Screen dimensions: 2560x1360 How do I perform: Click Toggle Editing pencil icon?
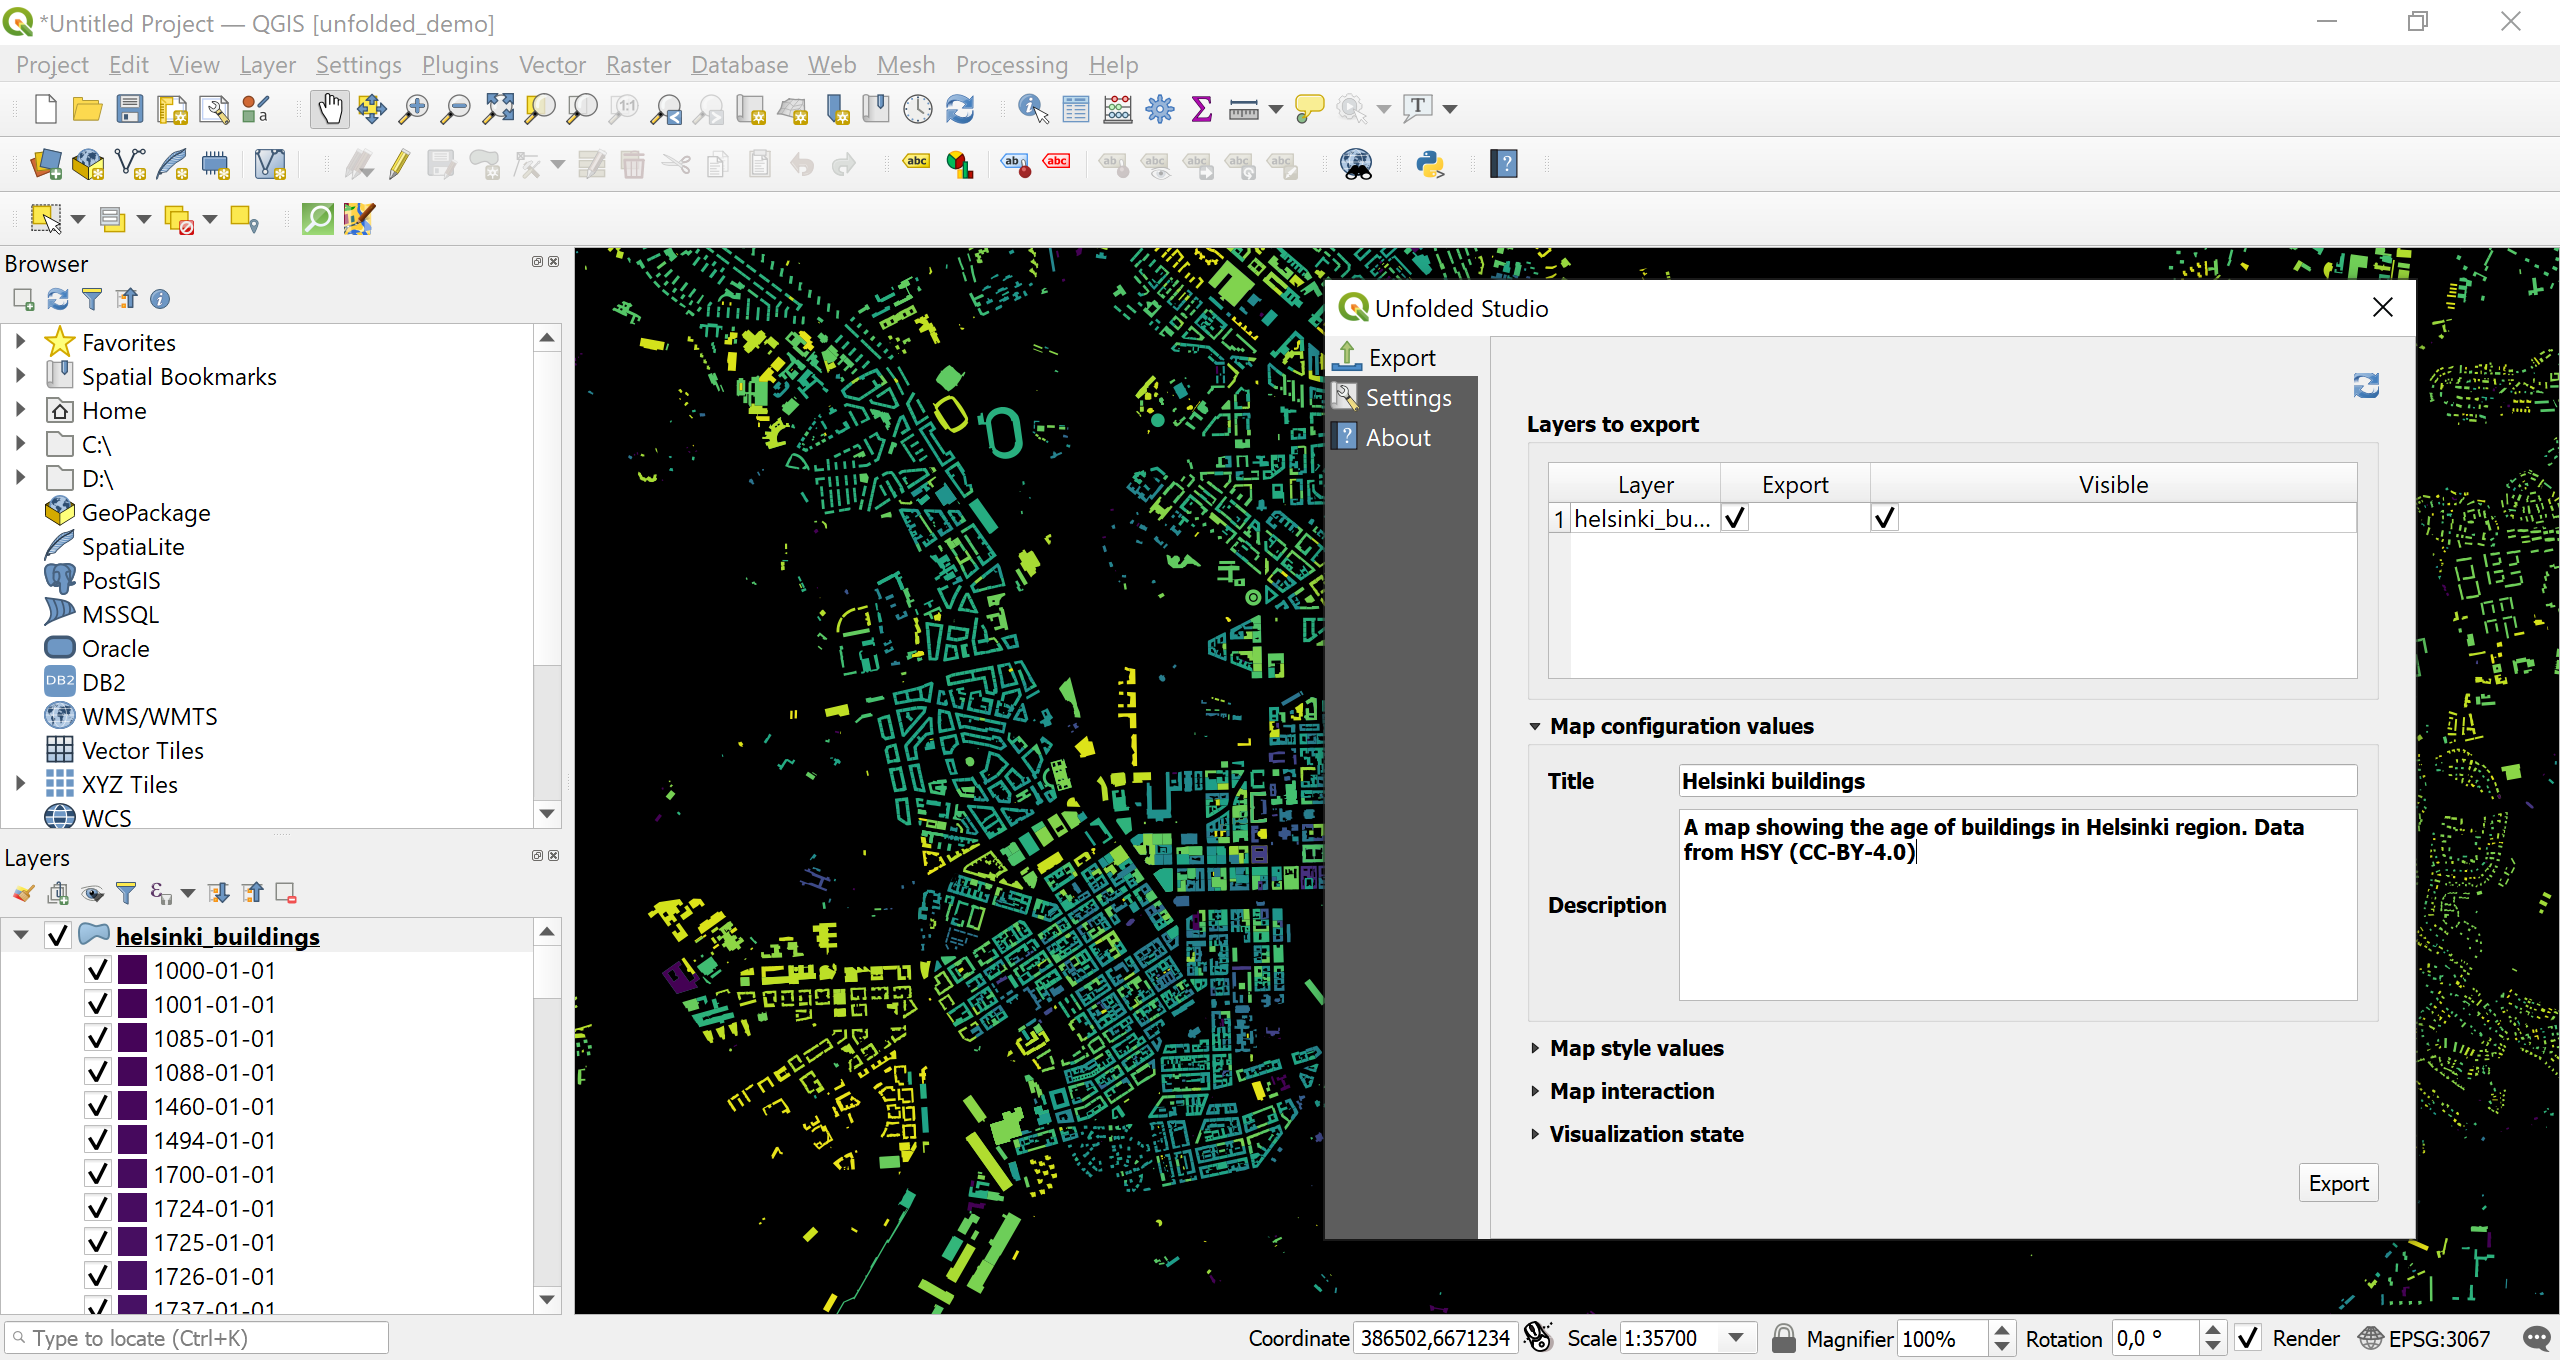point(399,164)
